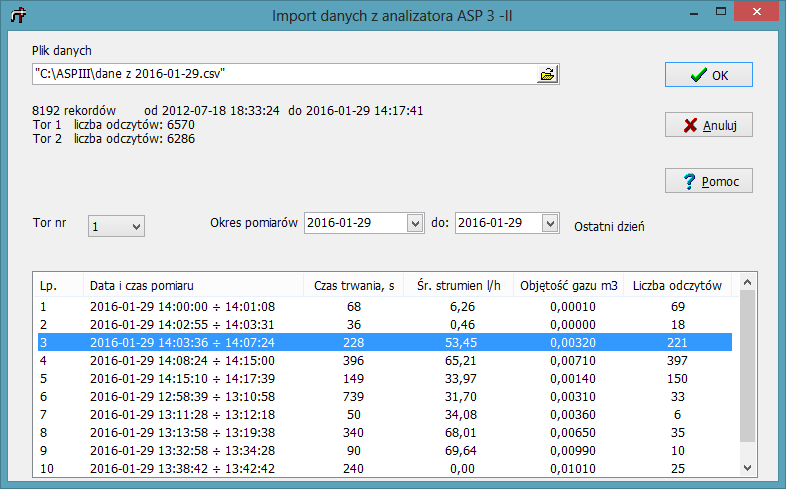This screenshot has width=786, height=489.
Task: Click flow value 6,26 in row 1
Action: point(462,307)
